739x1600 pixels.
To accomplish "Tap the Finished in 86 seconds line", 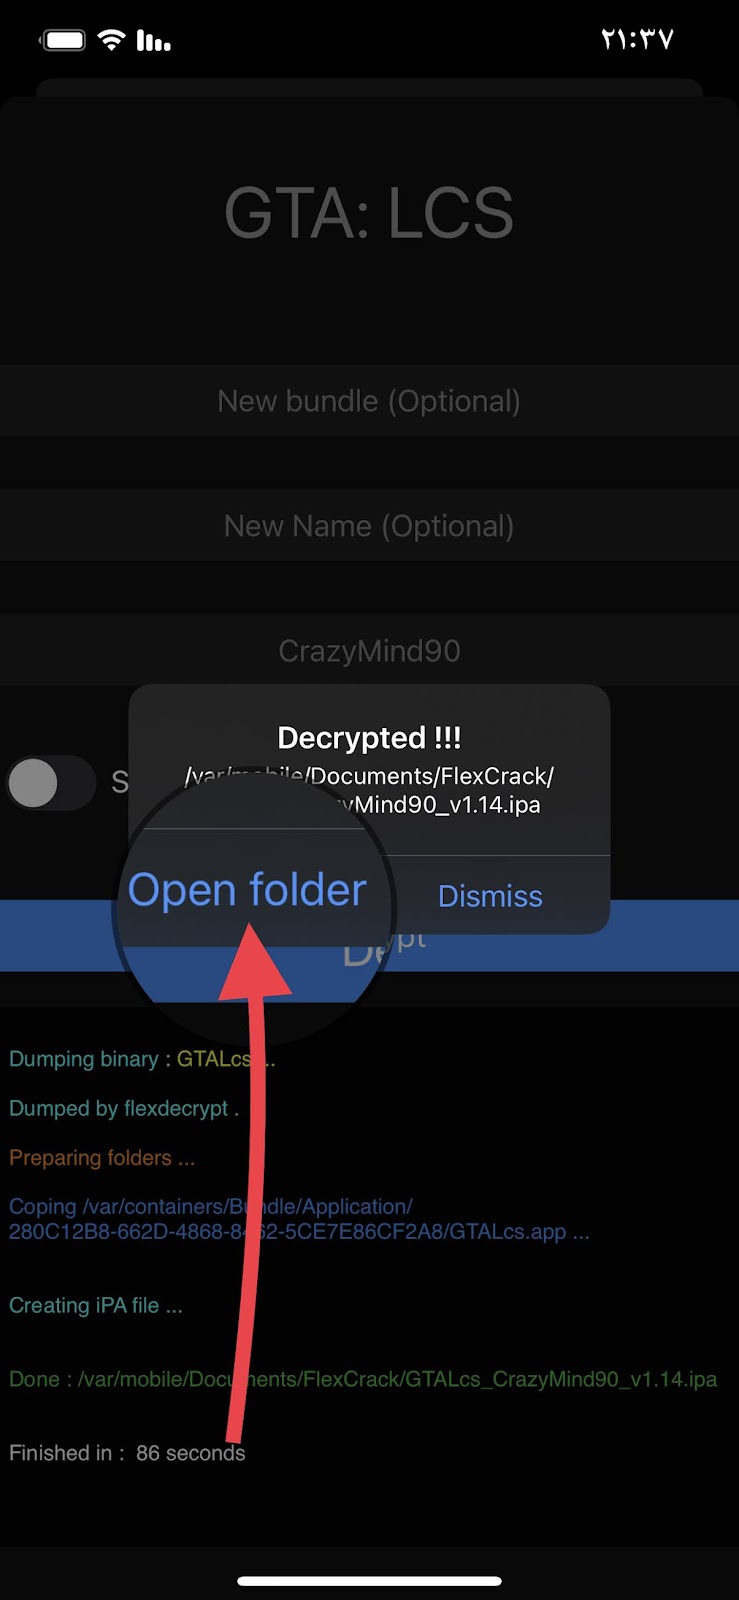I will (127, 1453).
